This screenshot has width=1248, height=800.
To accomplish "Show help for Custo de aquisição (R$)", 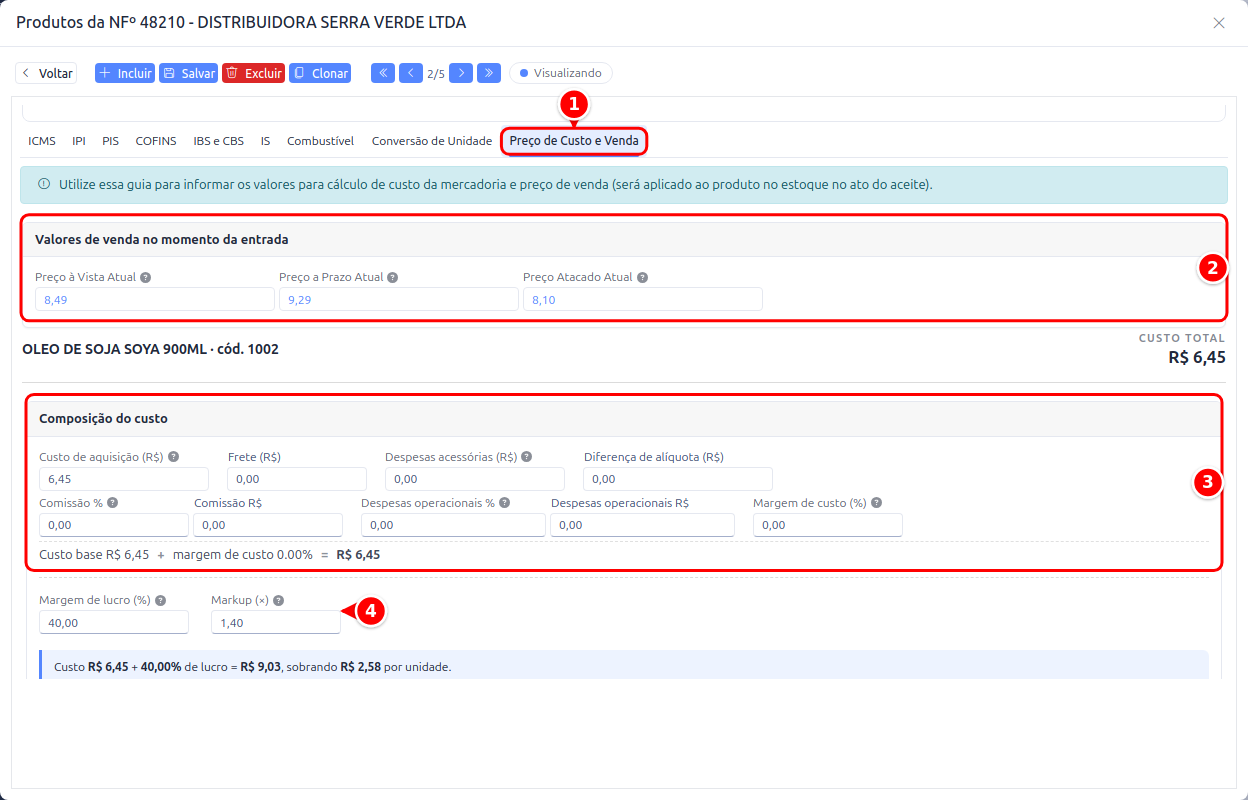I will coord(173,457).
